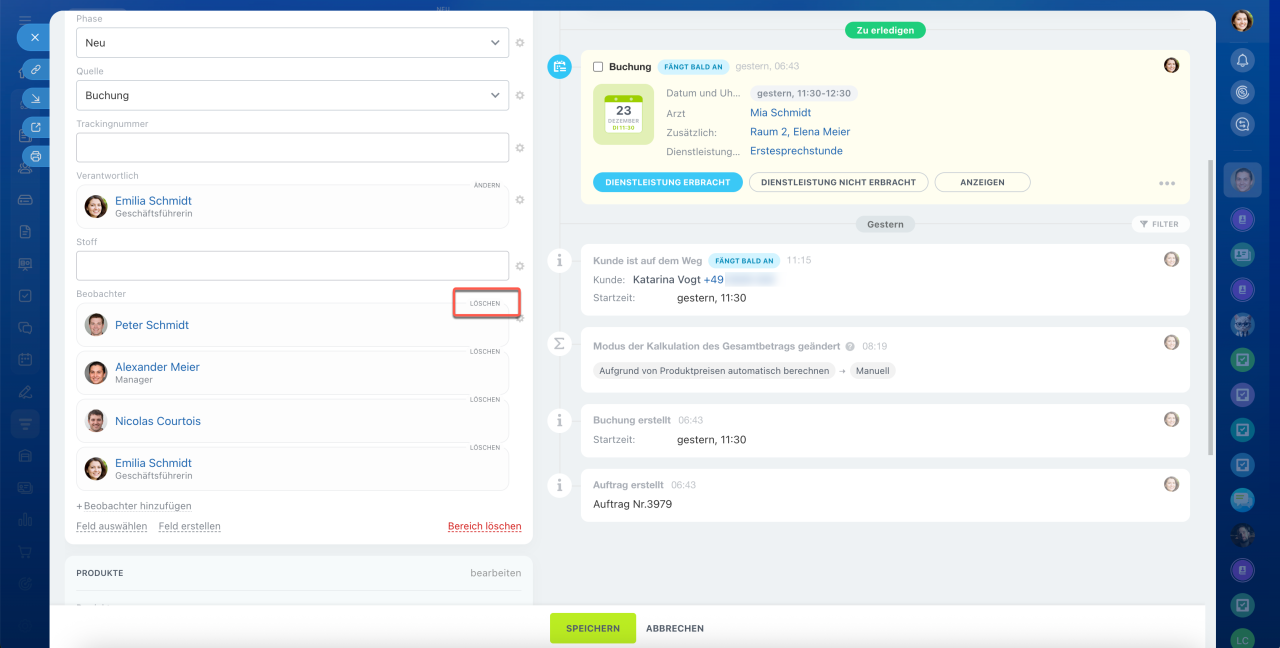Screen dimensions: 1280x648
Task: Open CRM funnel icon in left sidebar
Action: 25,424
